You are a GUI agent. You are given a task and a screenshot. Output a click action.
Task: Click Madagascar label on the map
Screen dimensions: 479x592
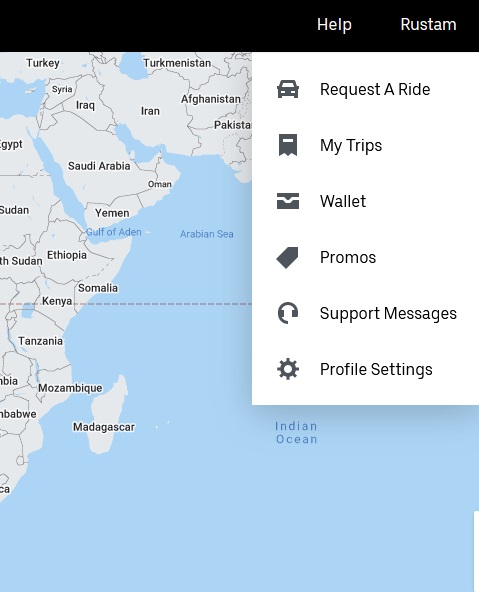[x=104, y=427]
